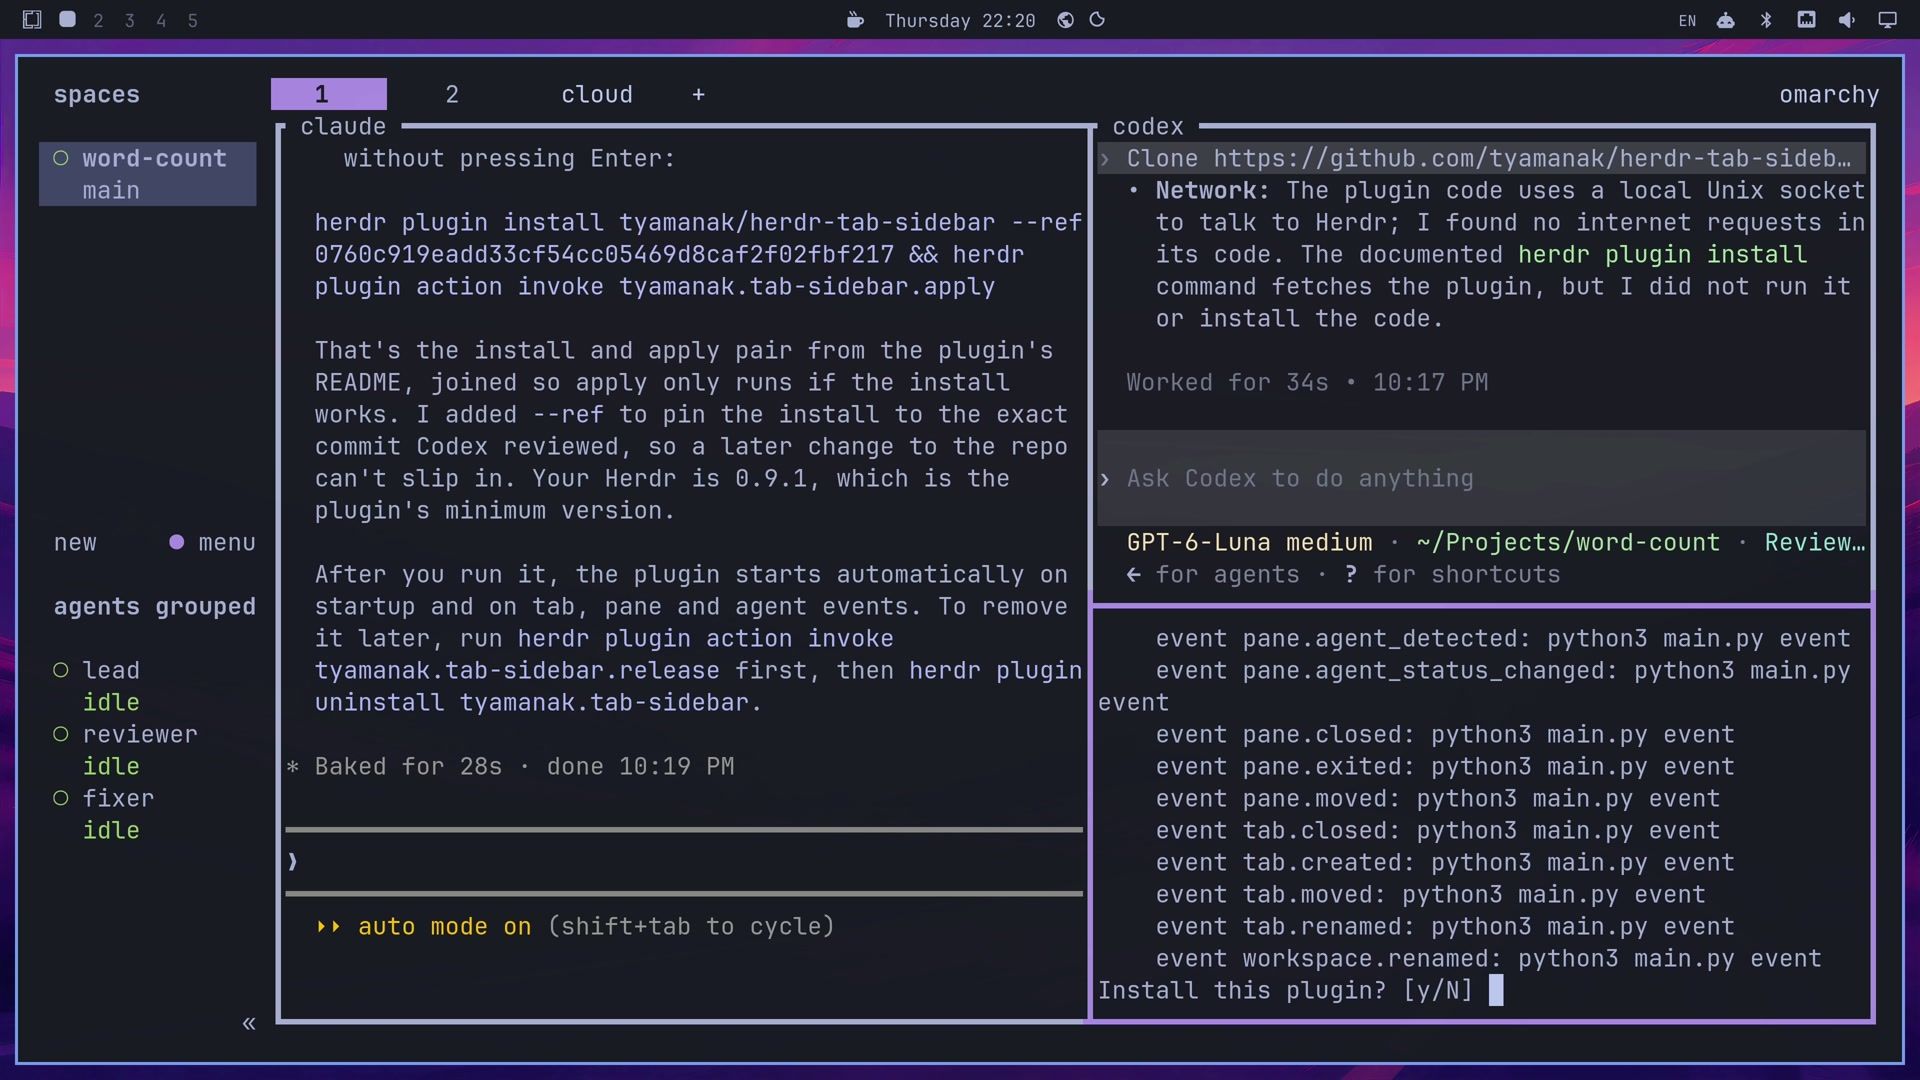Switch to OS workspace 5 in top bar
This screenshot has width=1920, height=1080.
pos(193,20)
